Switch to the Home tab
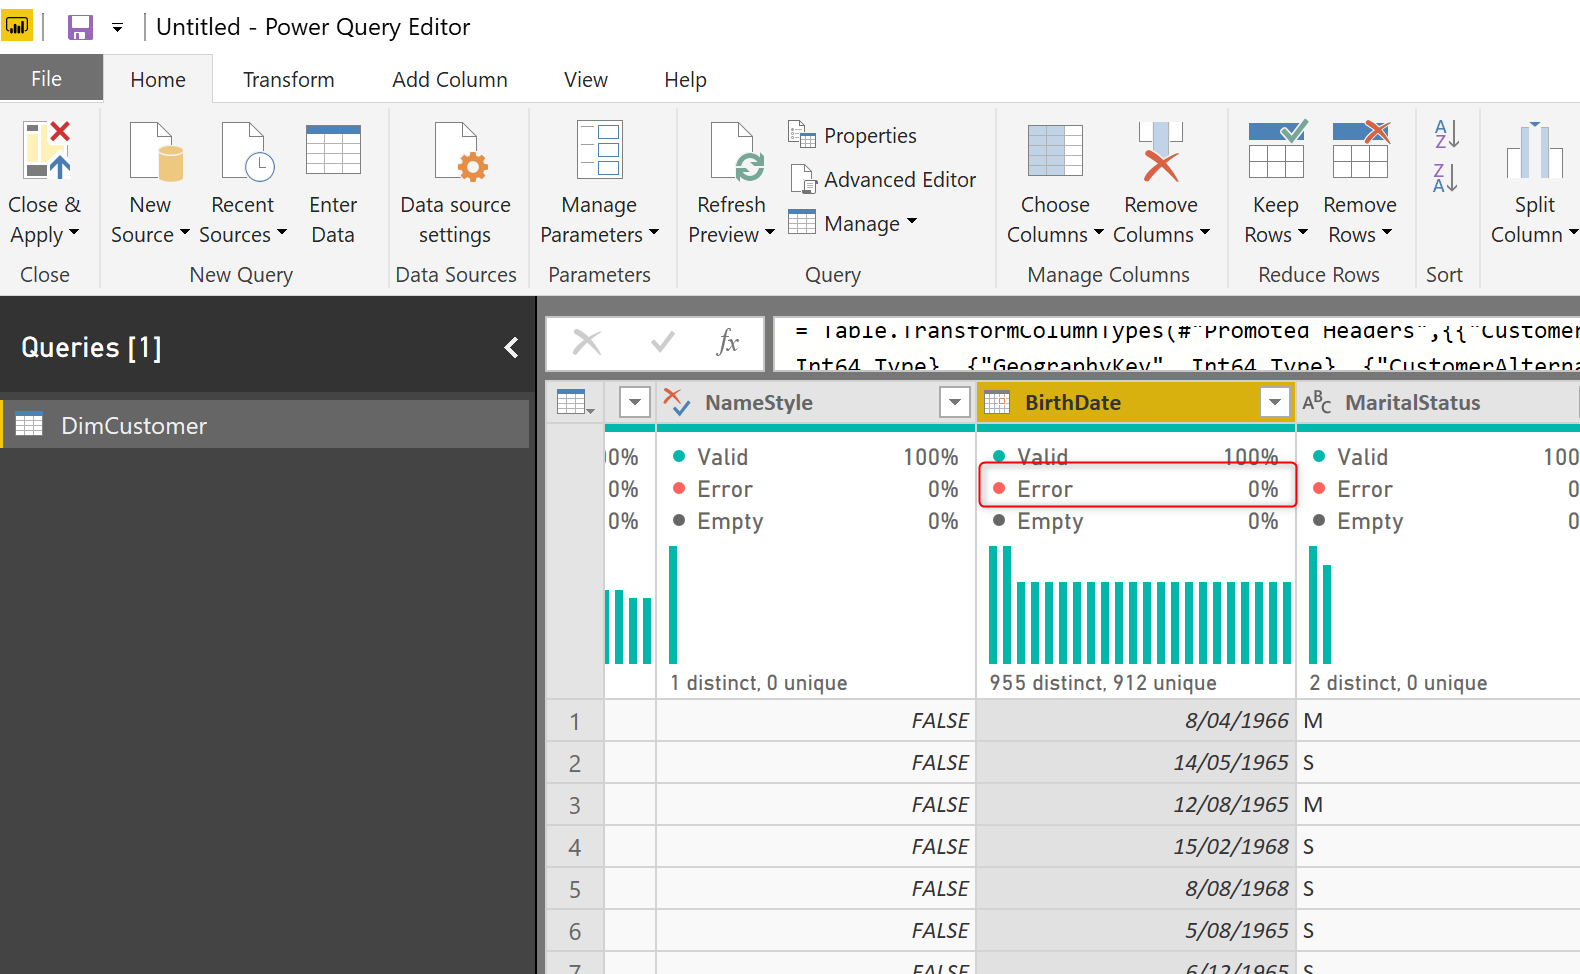 [x=158, y=79]
